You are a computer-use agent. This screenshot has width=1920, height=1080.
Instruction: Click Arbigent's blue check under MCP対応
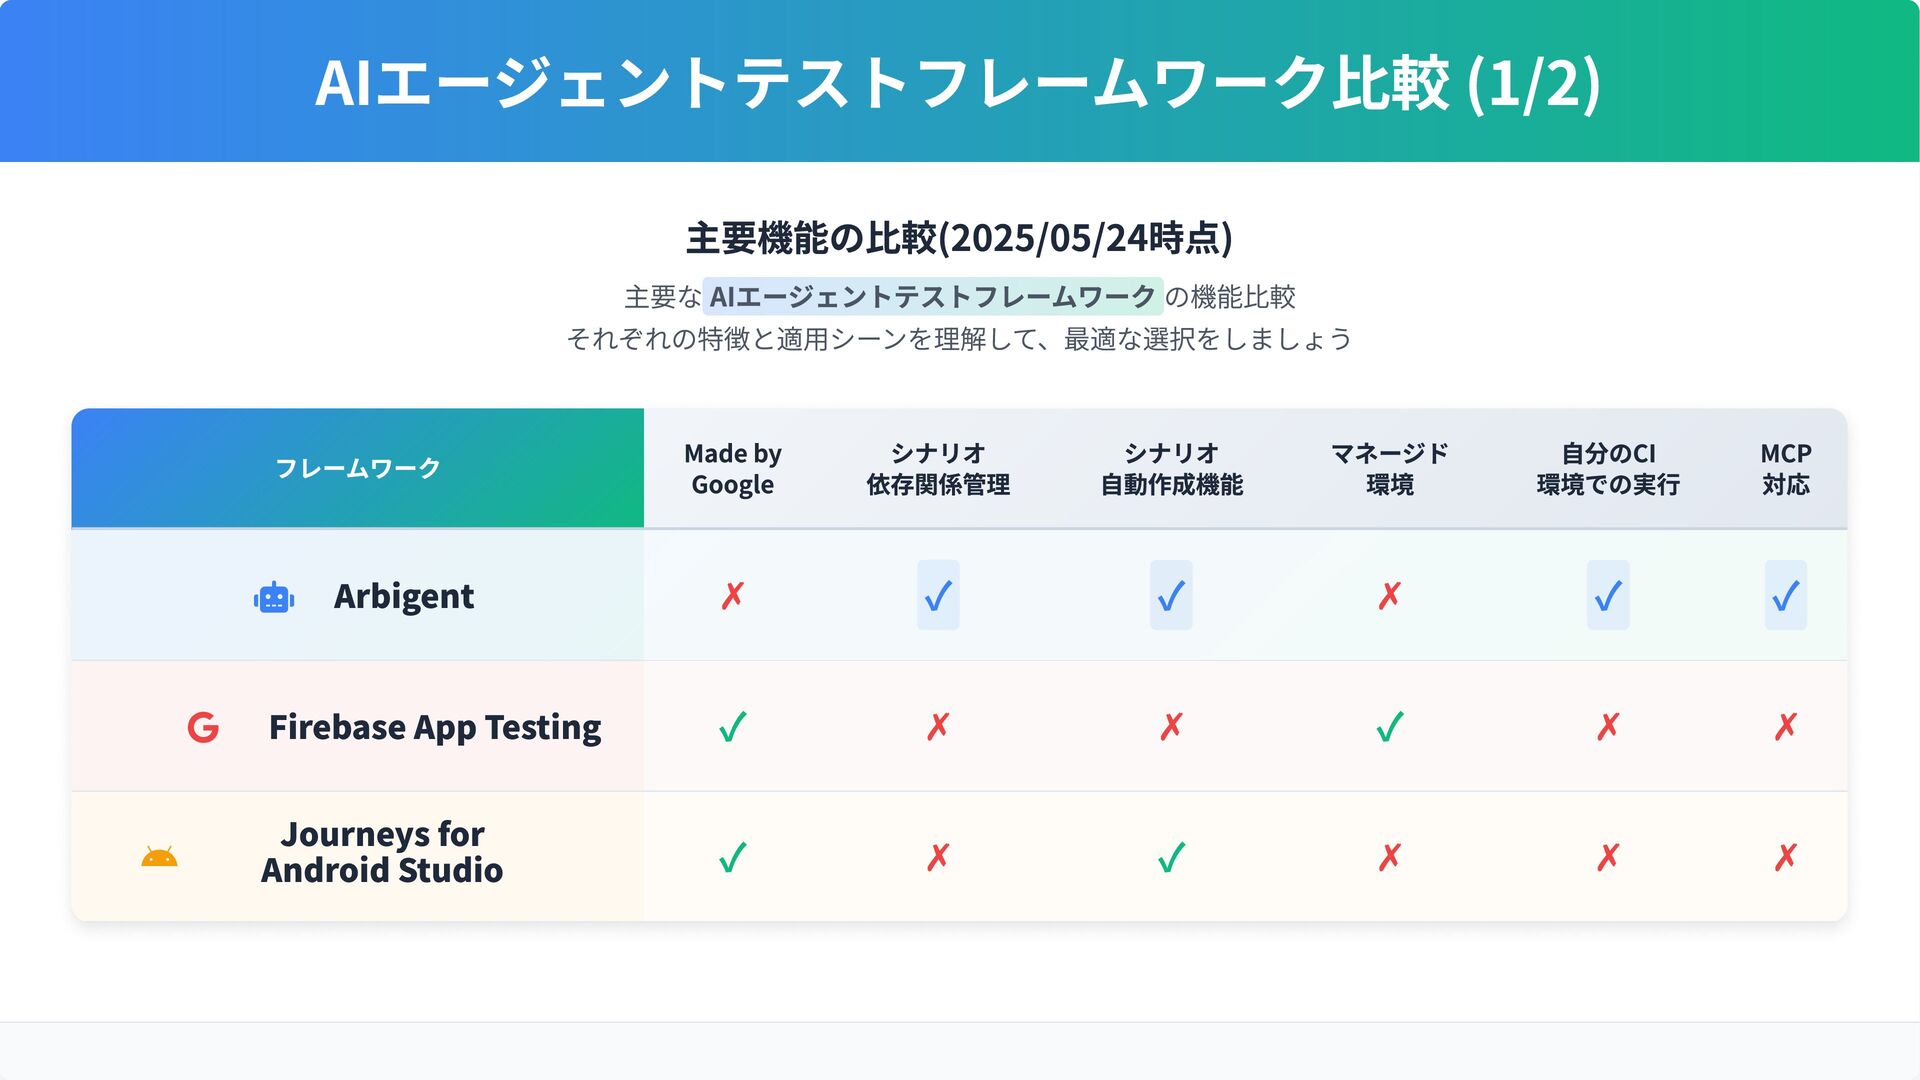[1786, 596]
